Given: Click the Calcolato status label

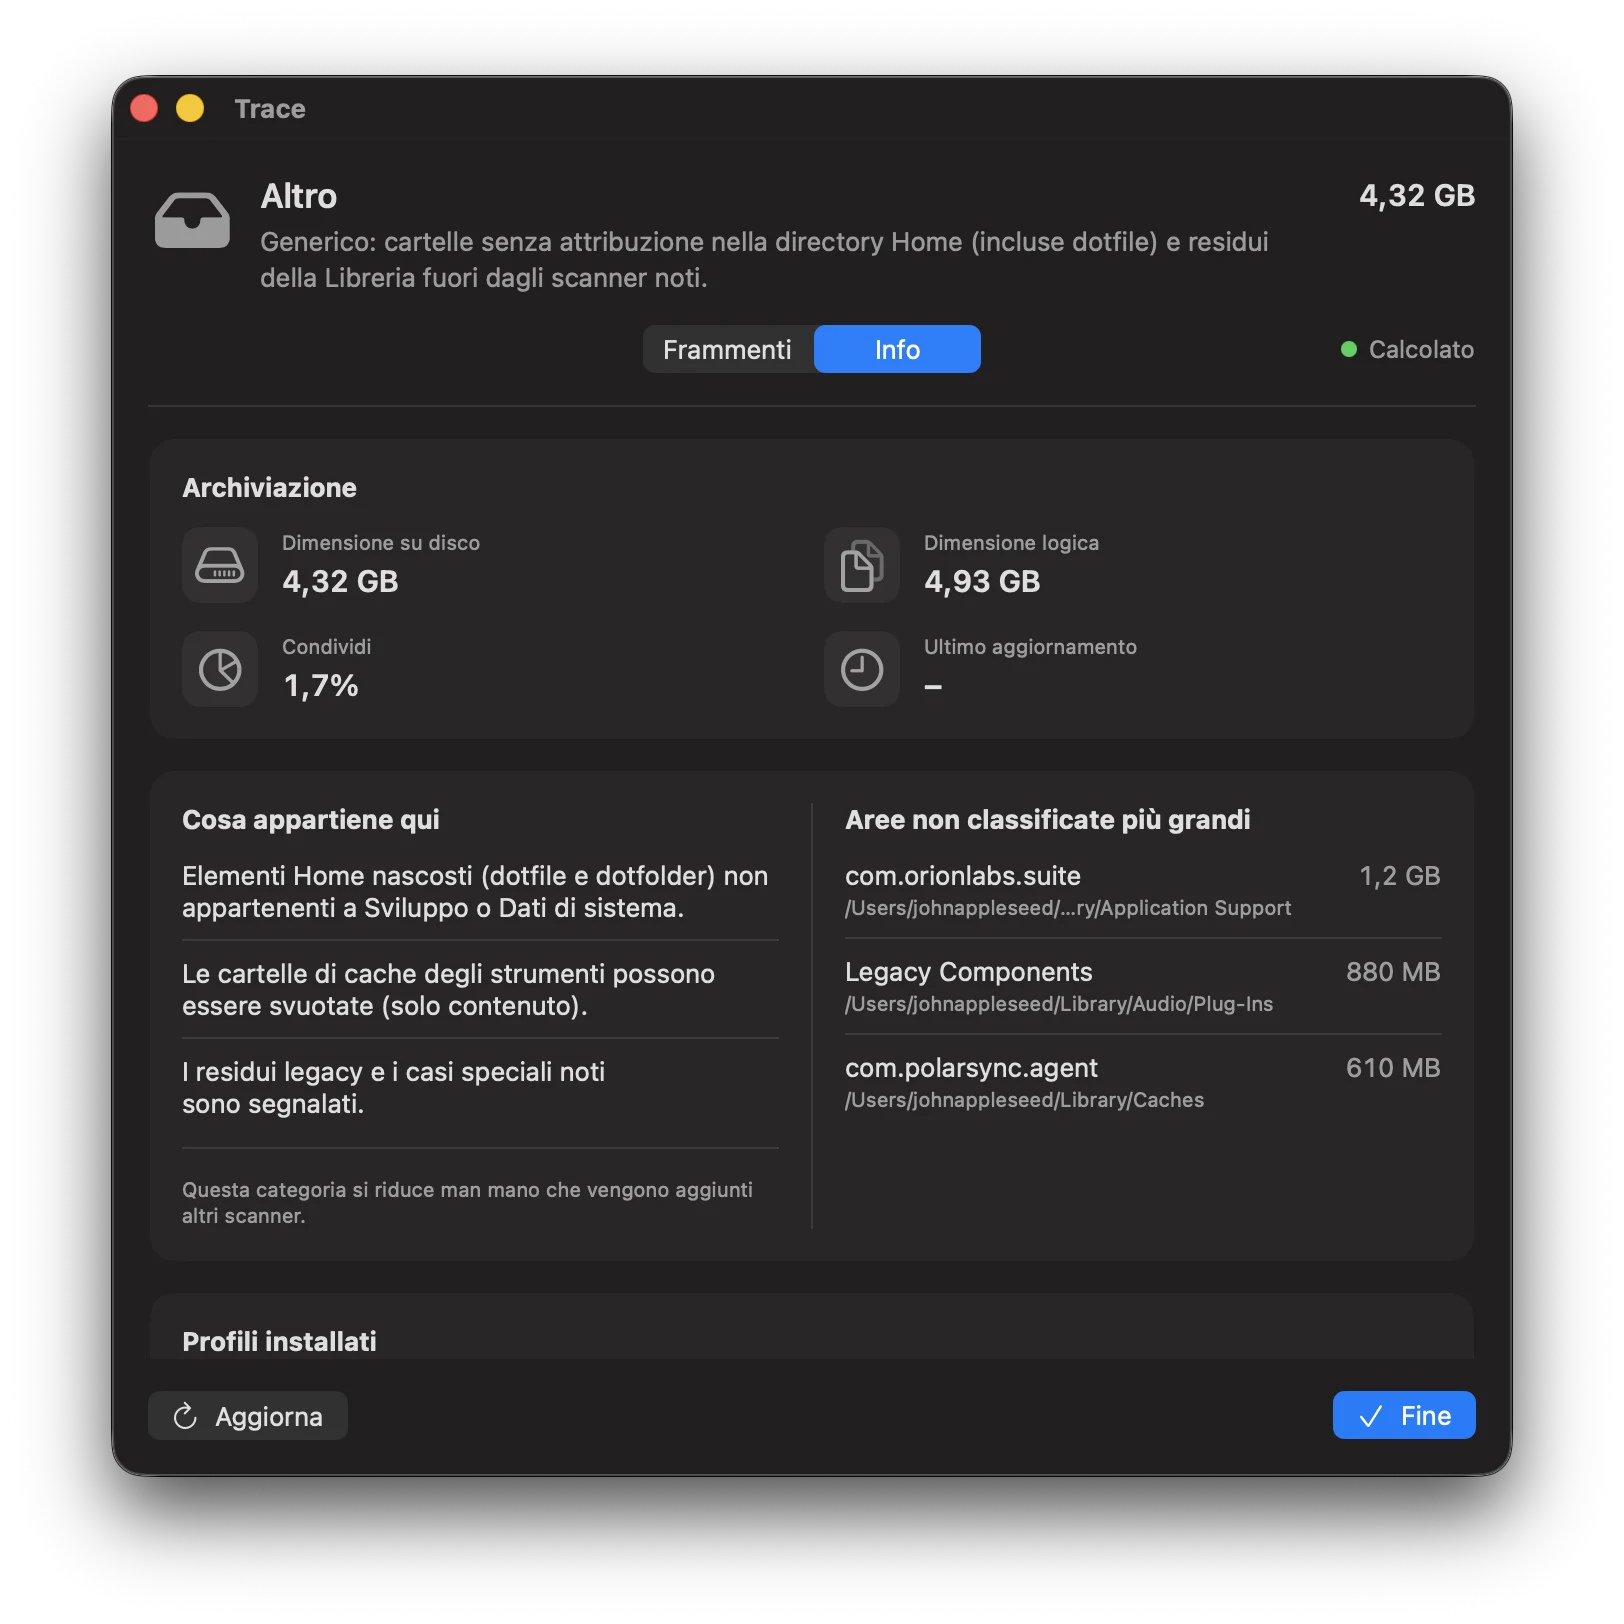Looking at the screenshot, I should (1421, 349).
